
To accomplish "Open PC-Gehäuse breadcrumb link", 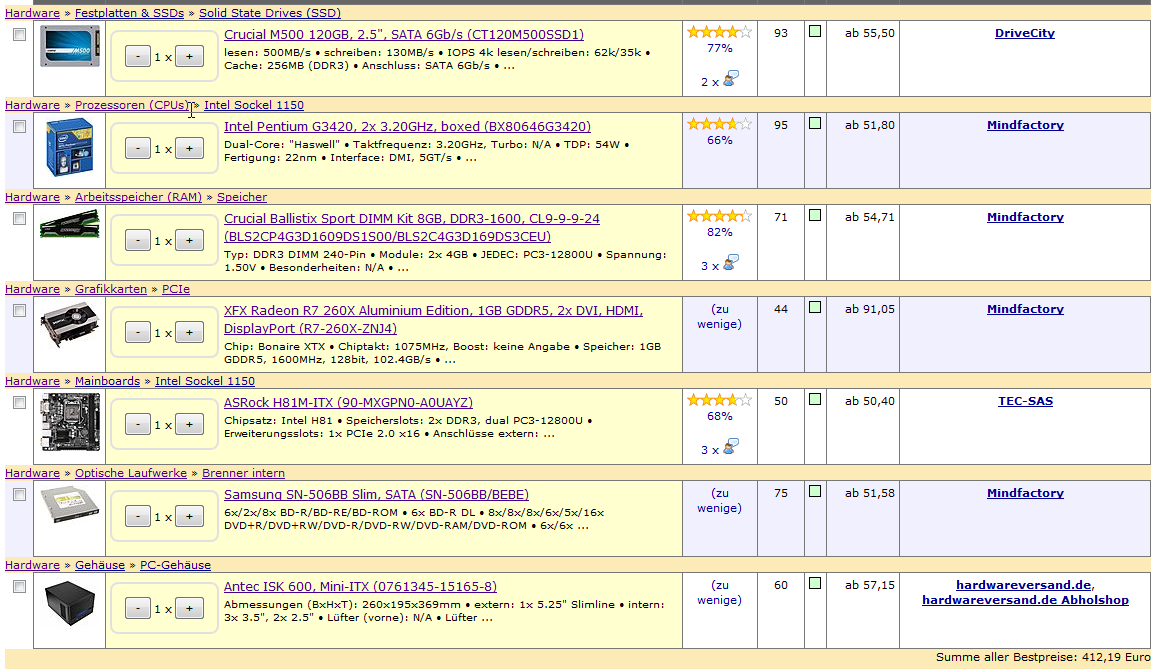I will pyautogui.click(x=176, y=565).
